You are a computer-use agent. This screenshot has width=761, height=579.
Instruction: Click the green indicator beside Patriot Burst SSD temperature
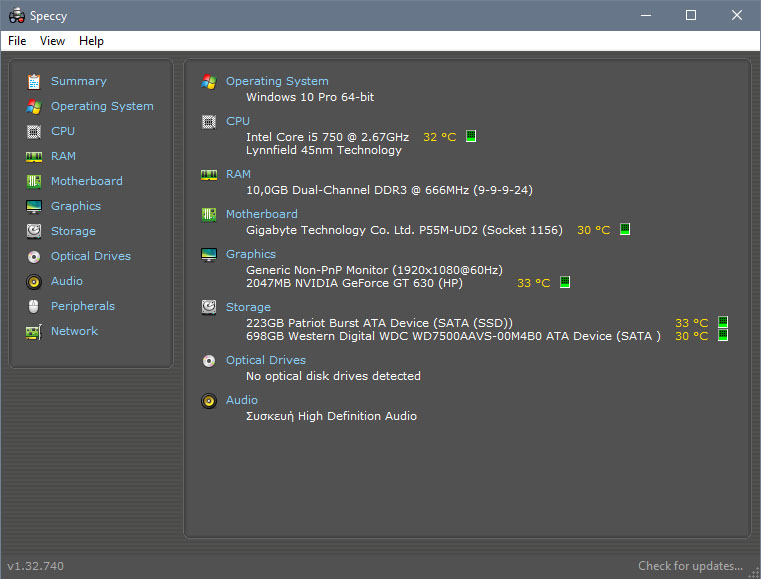(x=723, y=322)
